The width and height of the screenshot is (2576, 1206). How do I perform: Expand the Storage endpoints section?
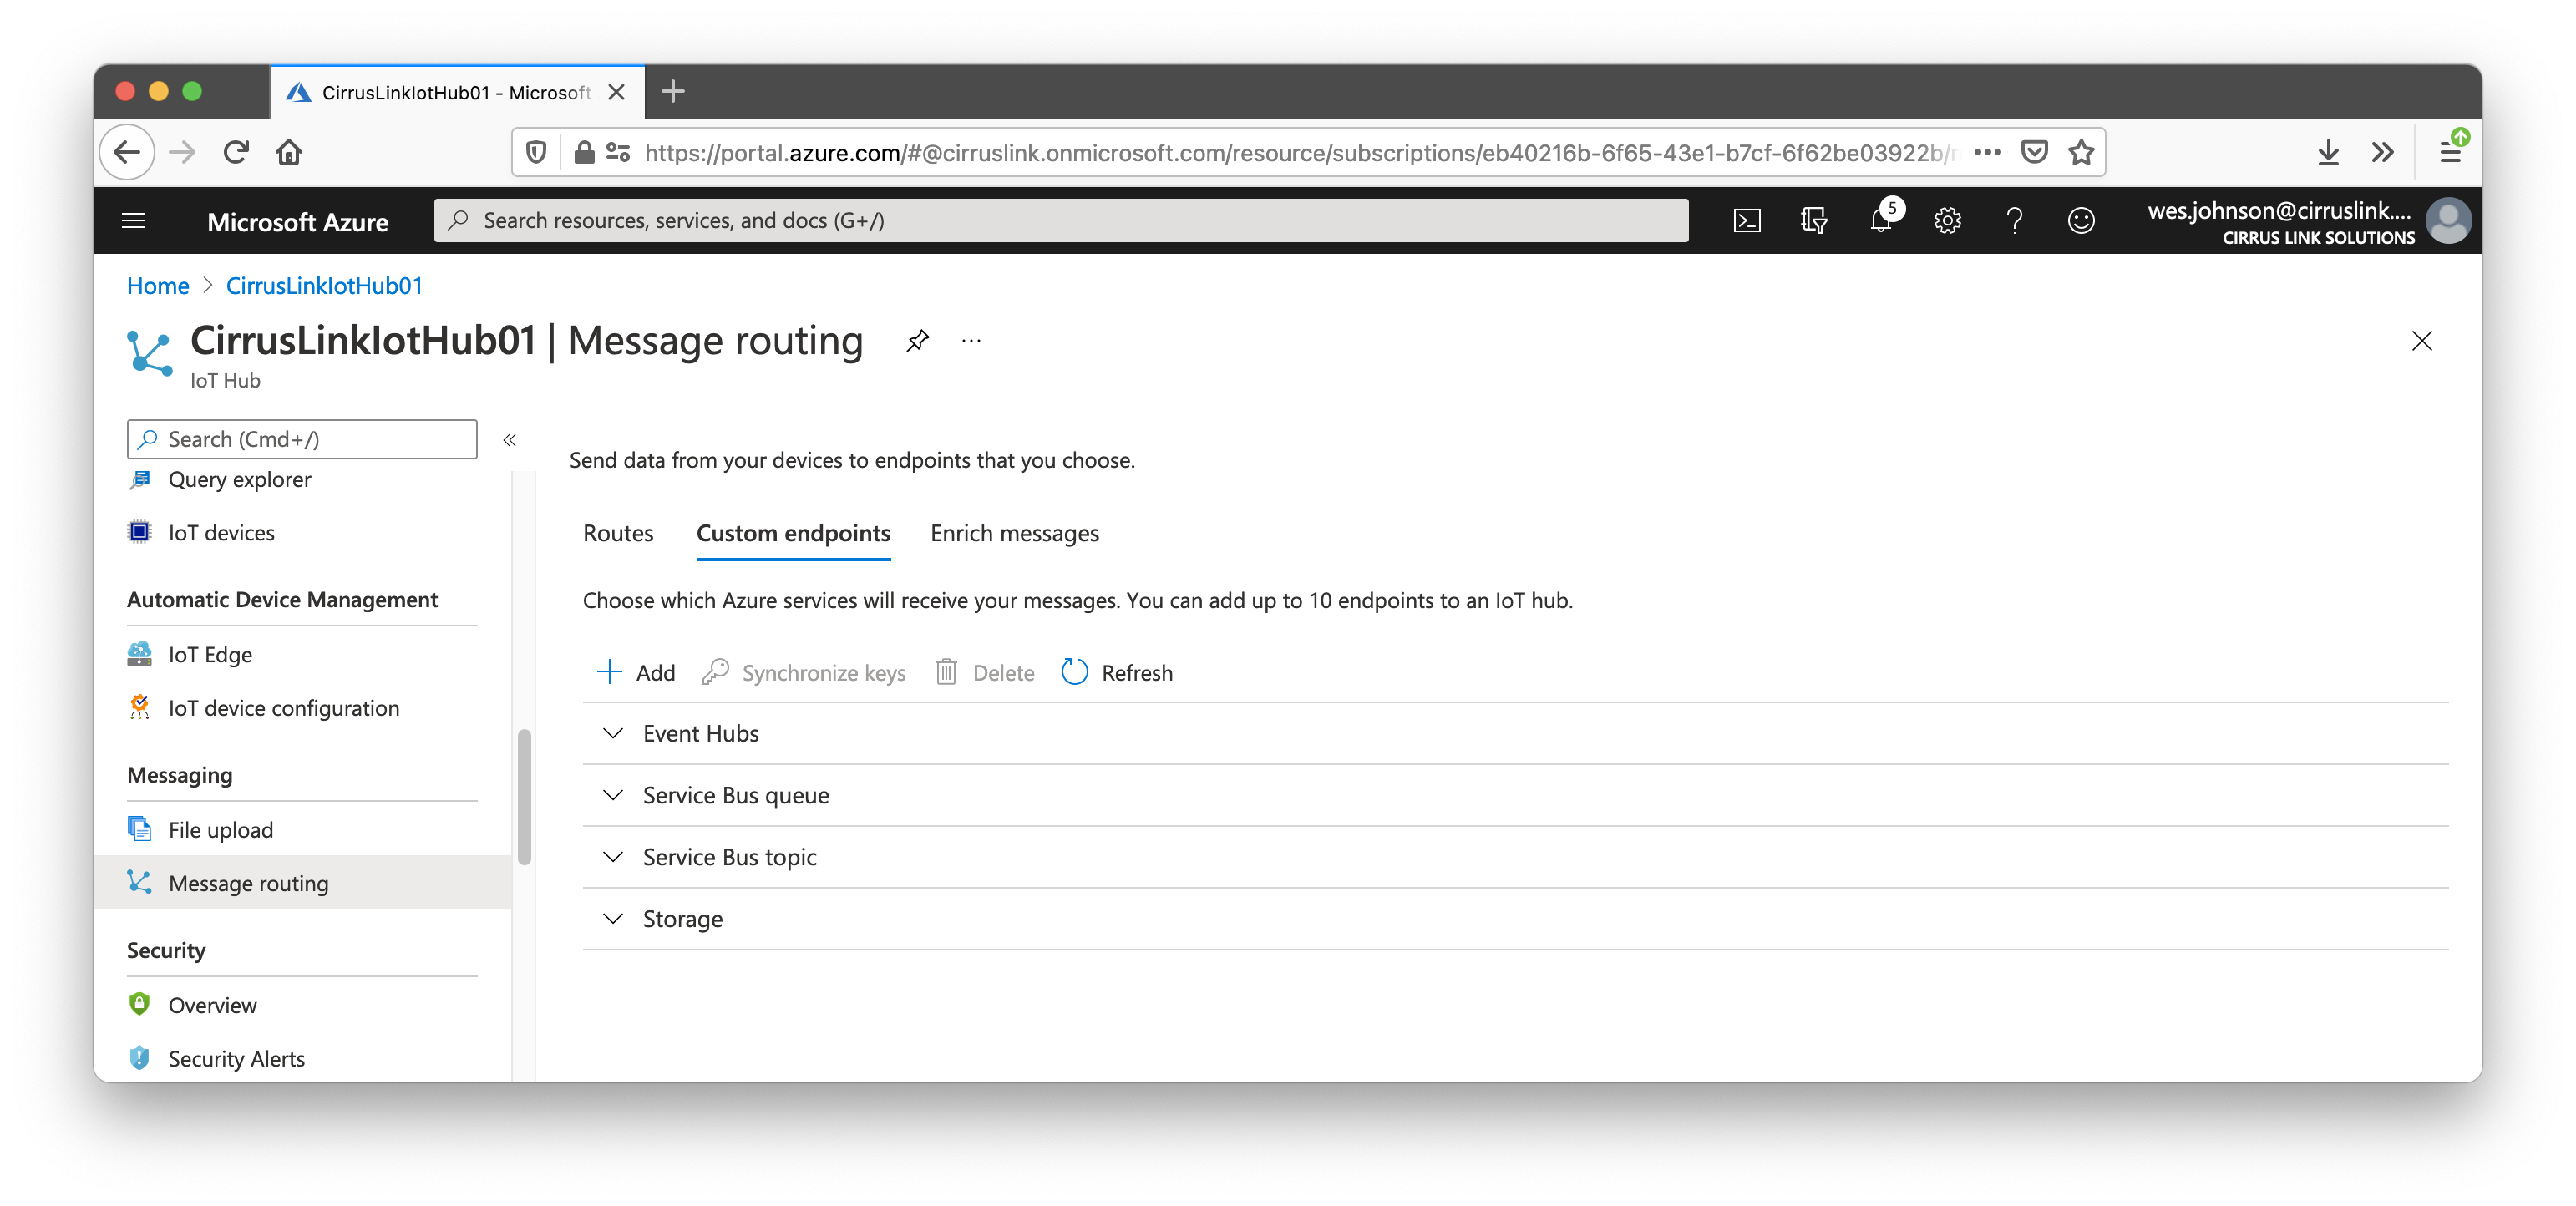(x=613, y=919)
